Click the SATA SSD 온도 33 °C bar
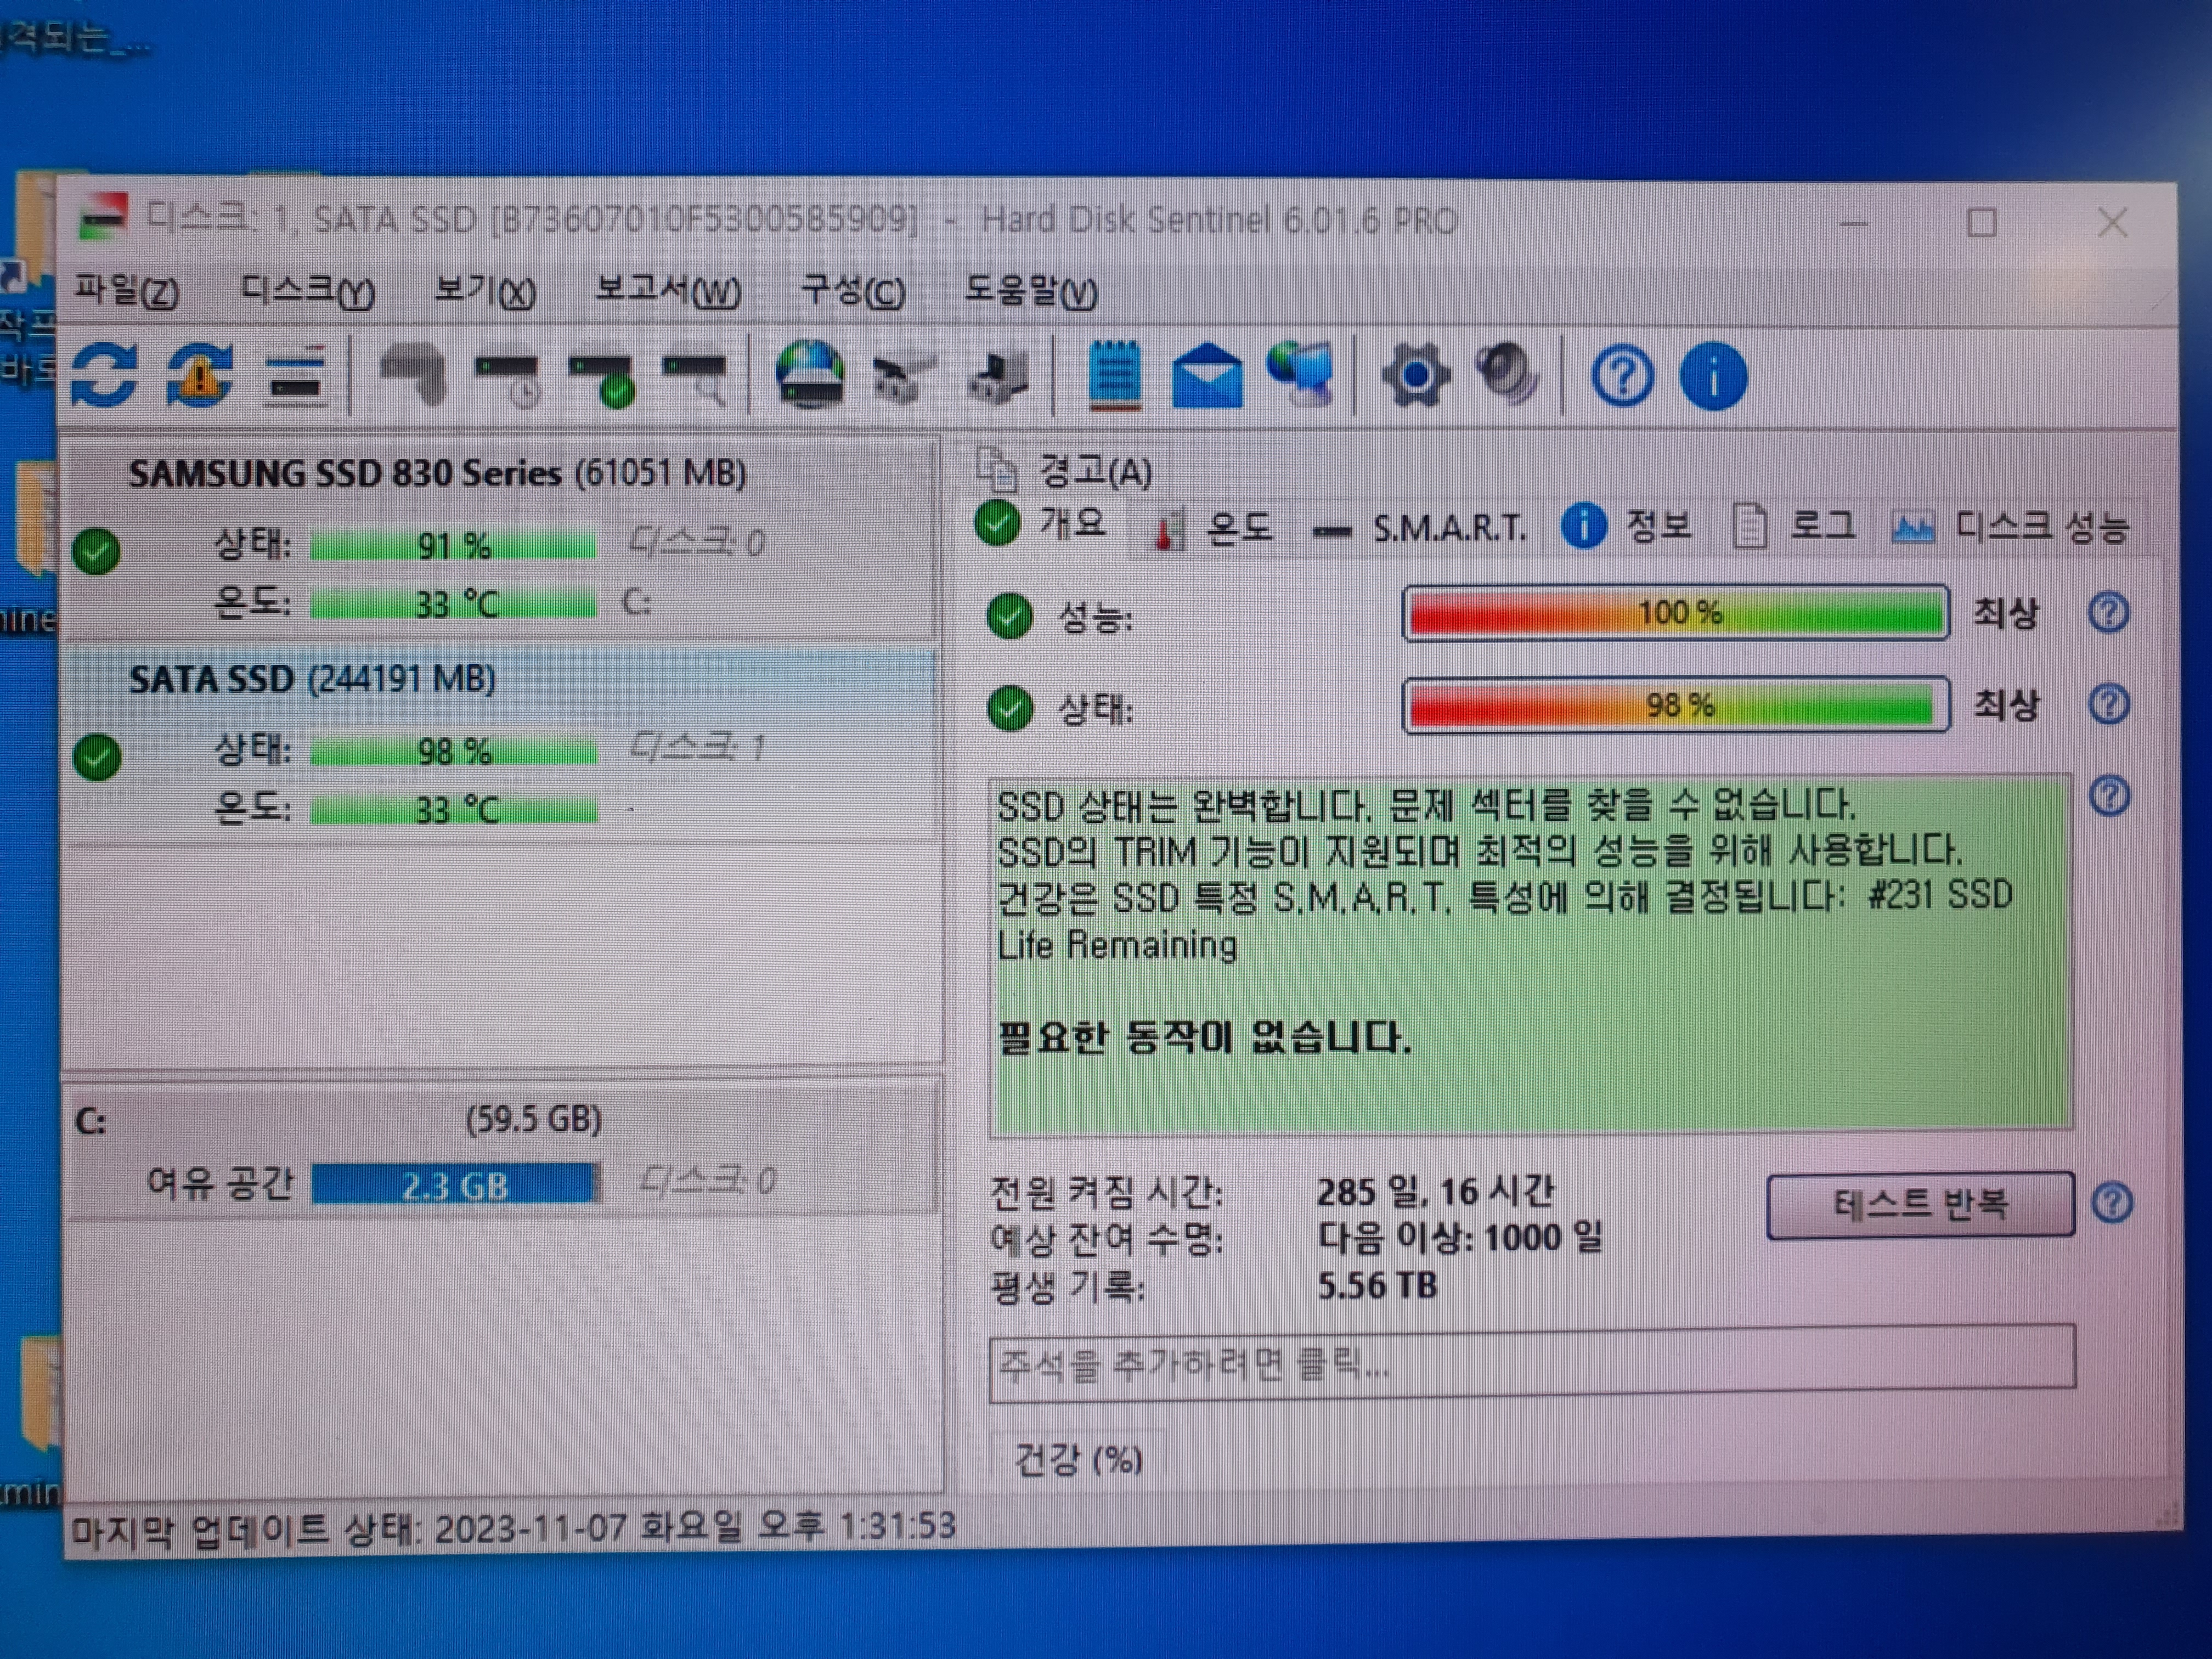The image size is (2212, 1659). tap(453, 808)
